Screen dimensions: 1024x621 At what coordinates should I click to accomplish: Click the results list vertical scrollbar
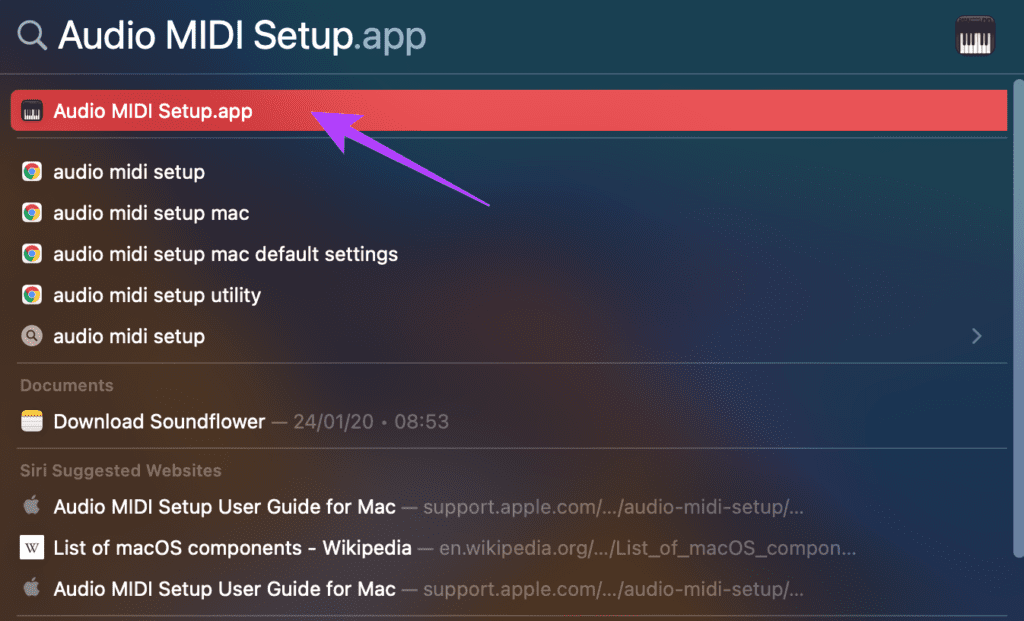(1018, 319)
